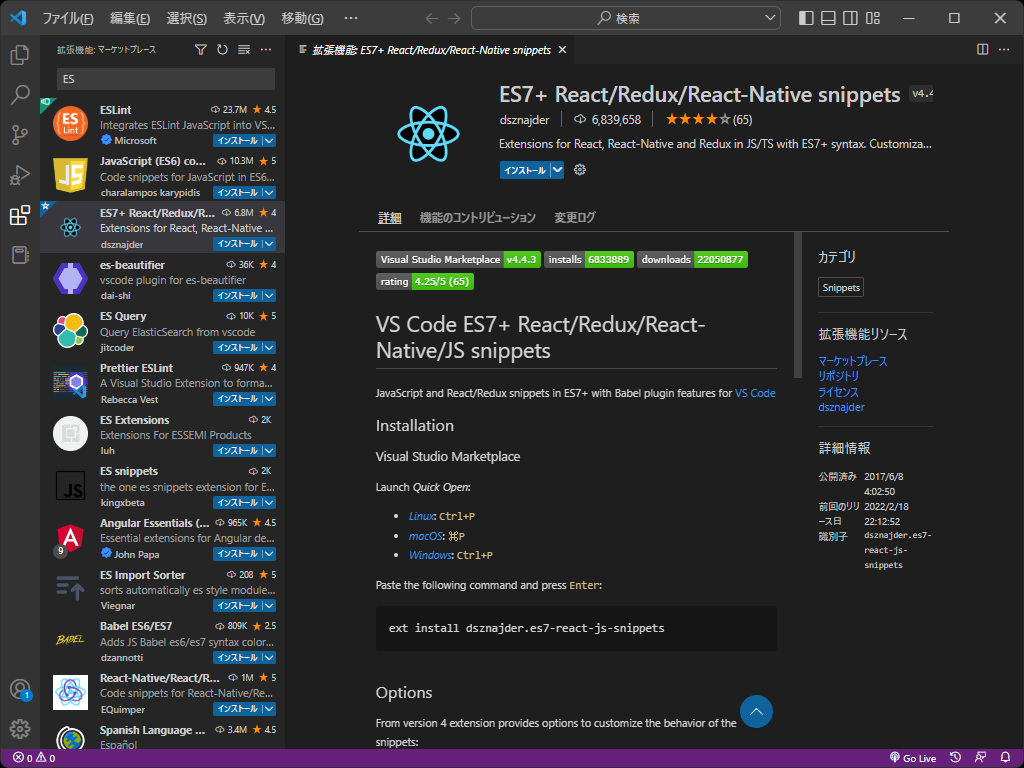The height and width of the screenshot is (768, 1024).
Task: Select the 詳細 tab
Action: 390,217
